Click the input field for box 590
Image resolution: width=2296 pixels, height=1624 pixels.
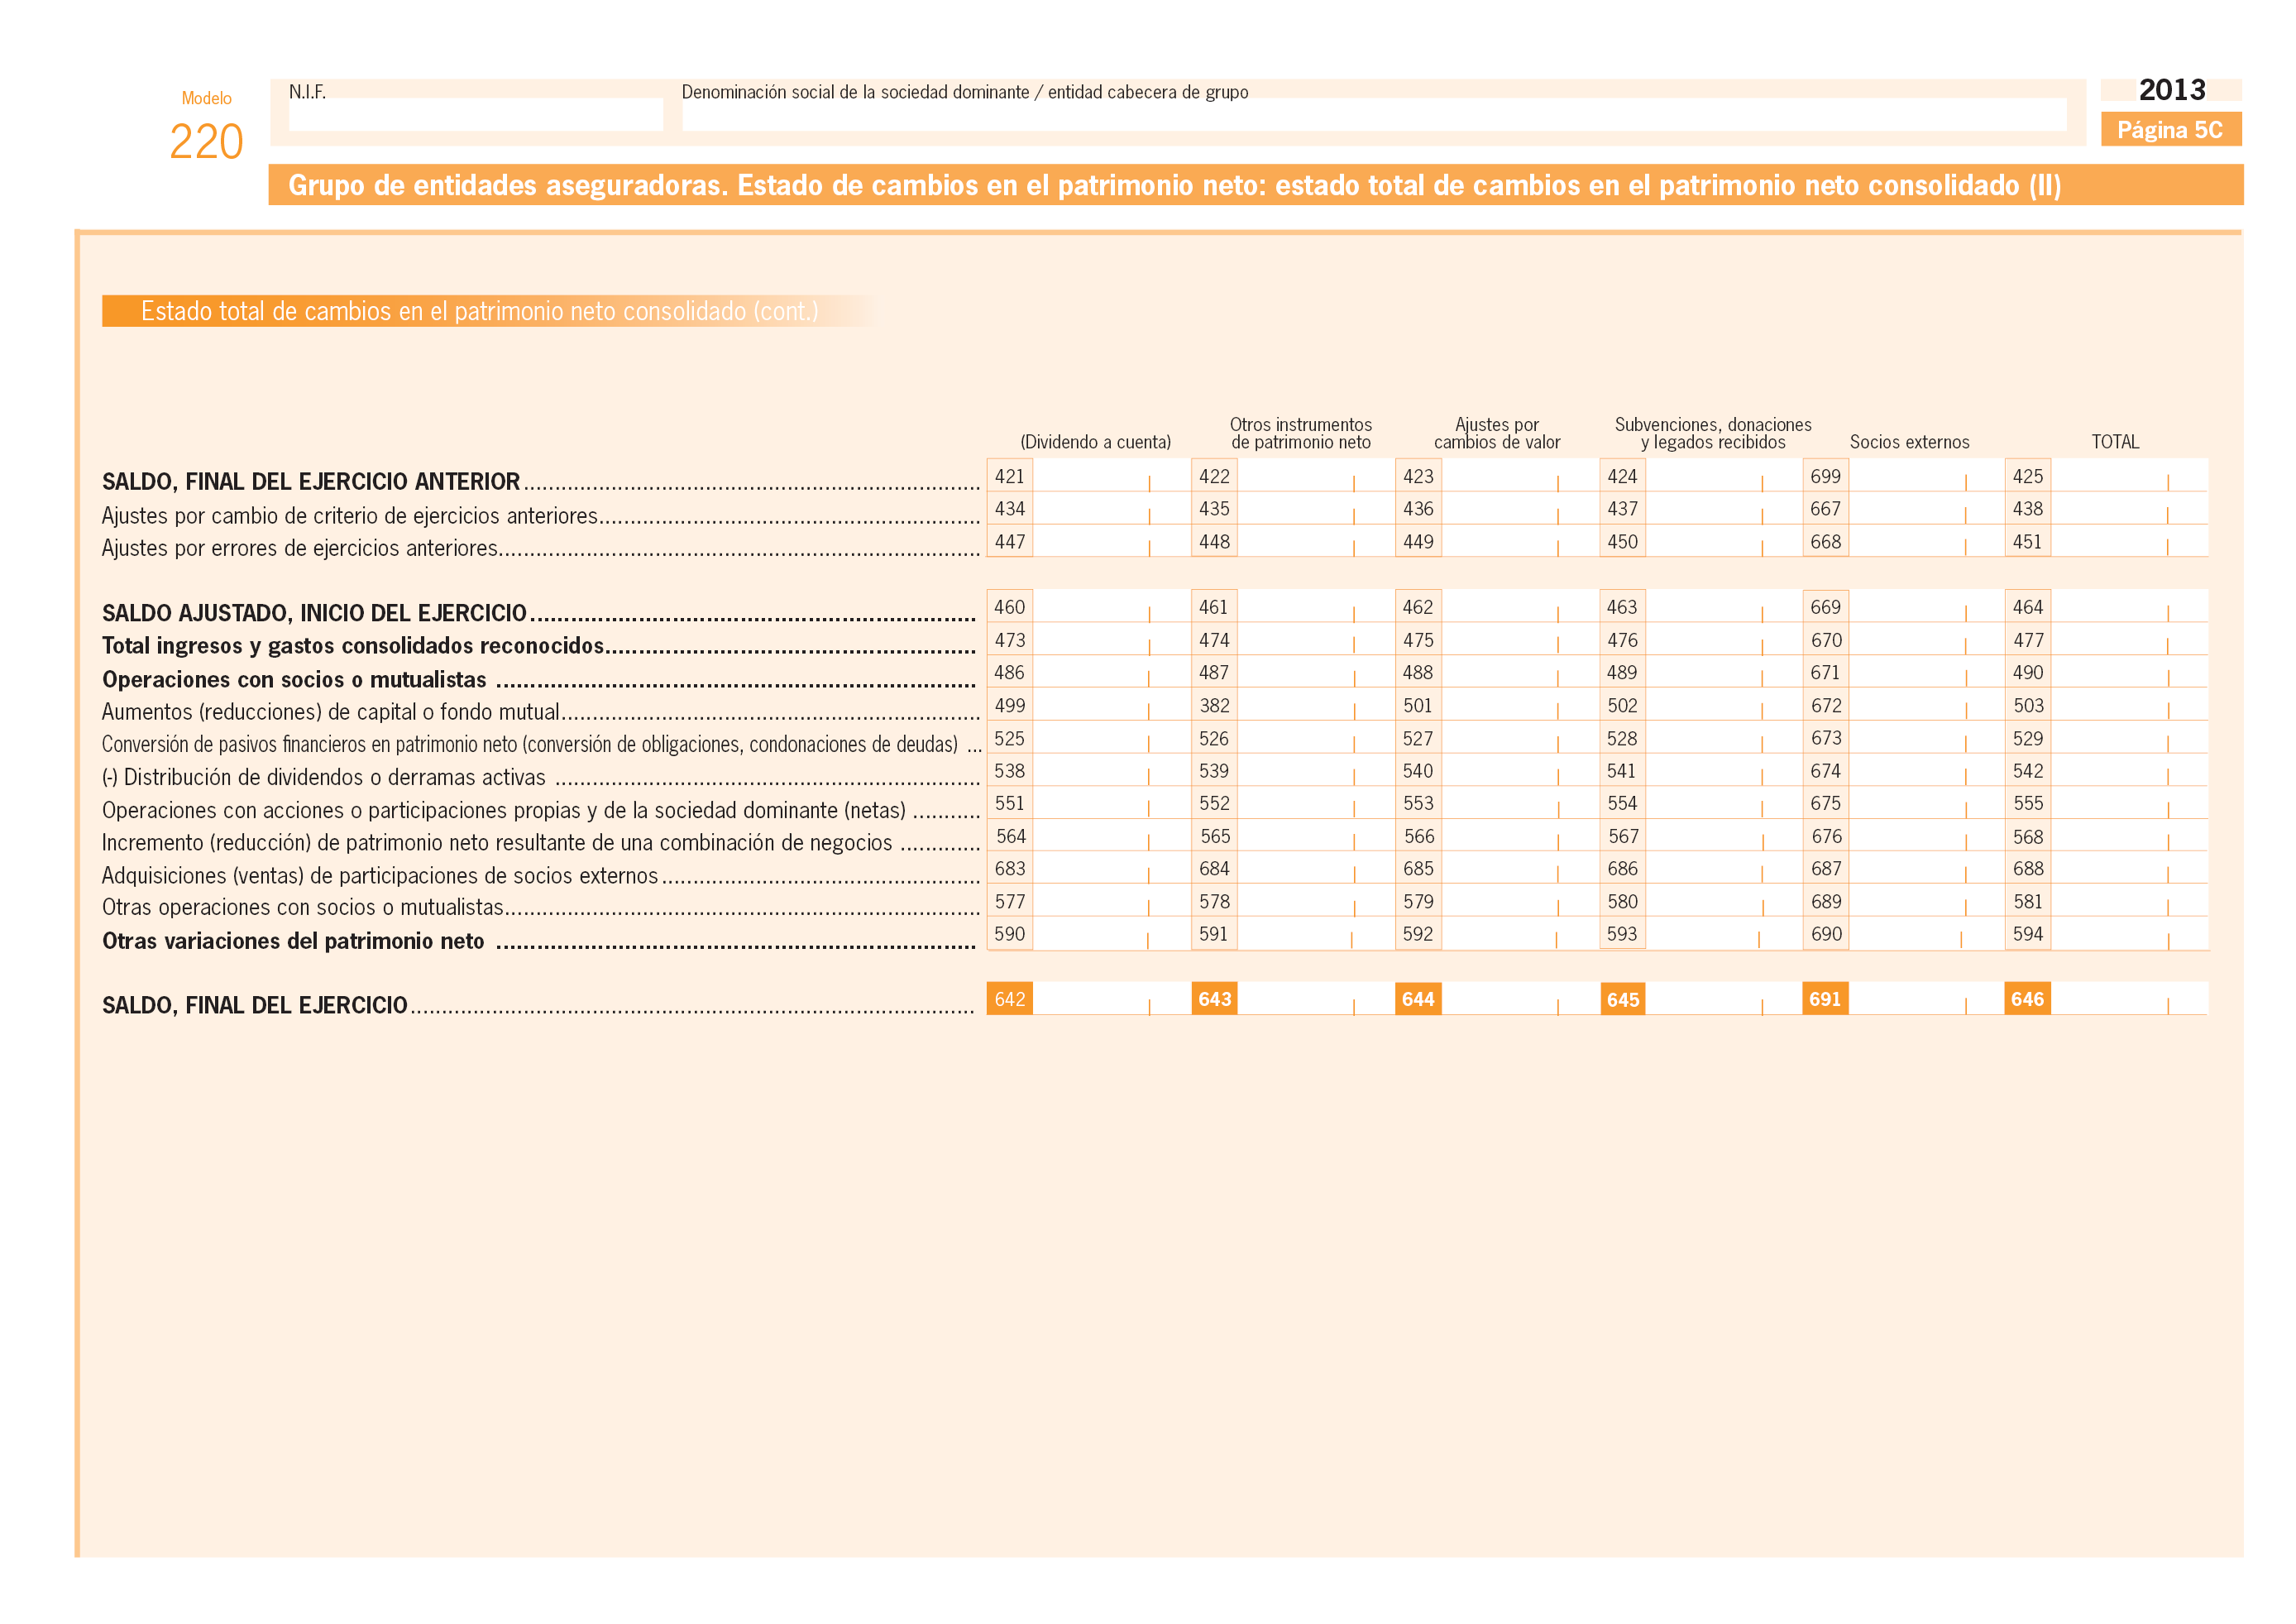pos(1111,934)
